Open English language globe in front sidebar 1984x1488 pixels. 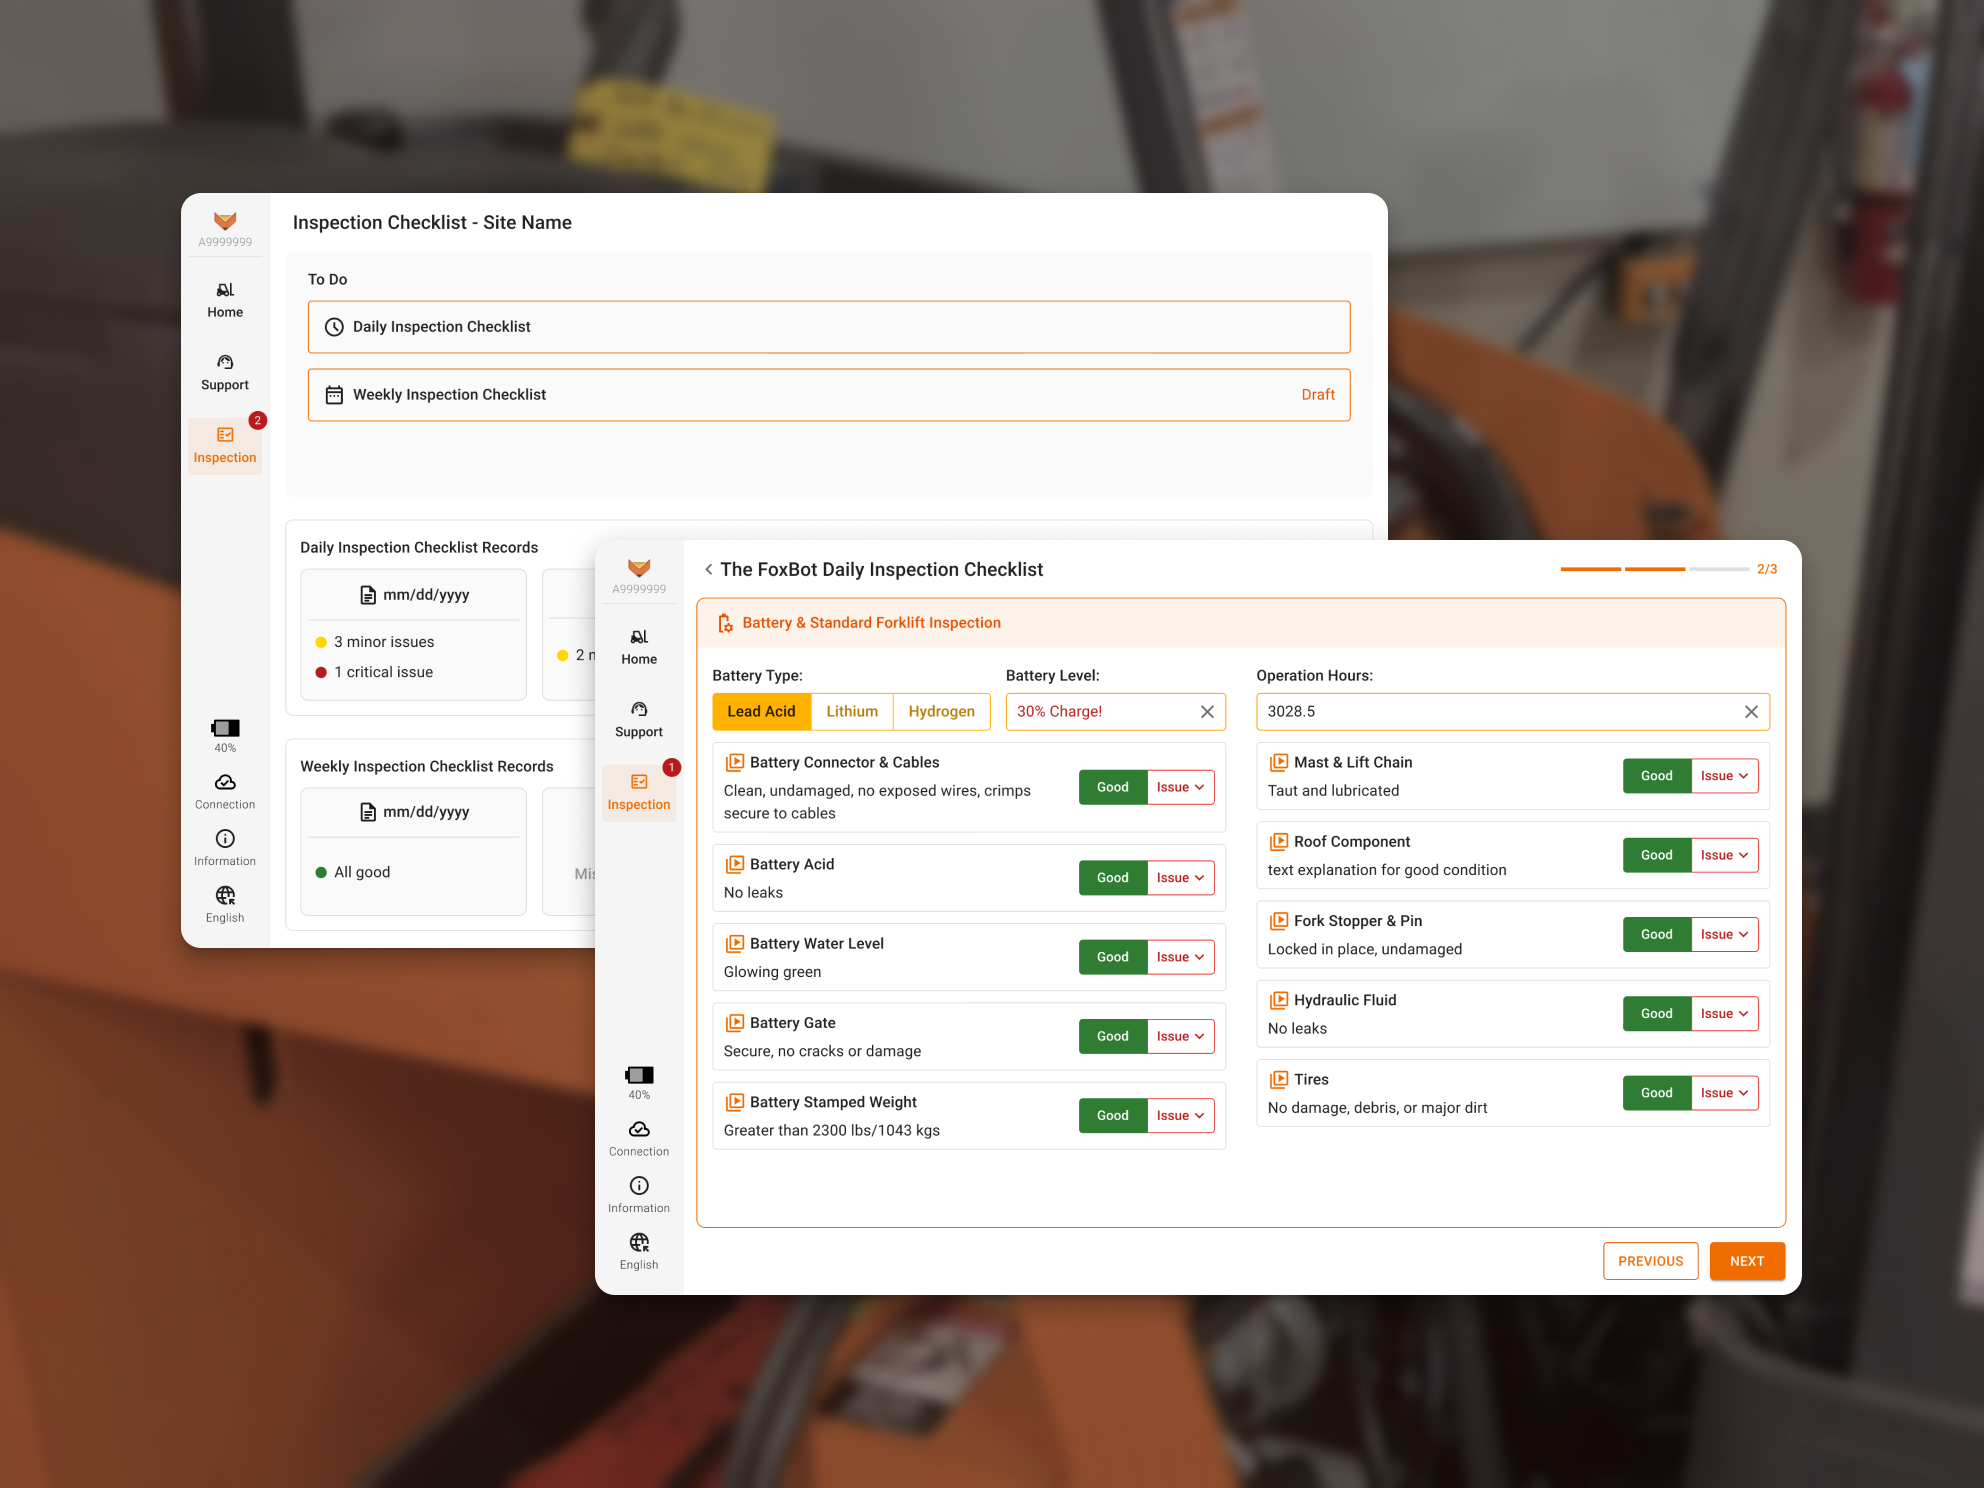coord(639,1243)
